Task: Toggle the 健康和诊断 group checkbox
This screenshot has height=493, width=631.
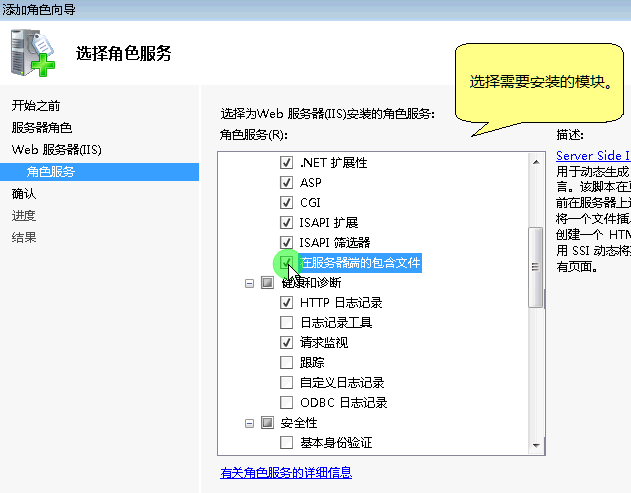Action: point(267,283)
